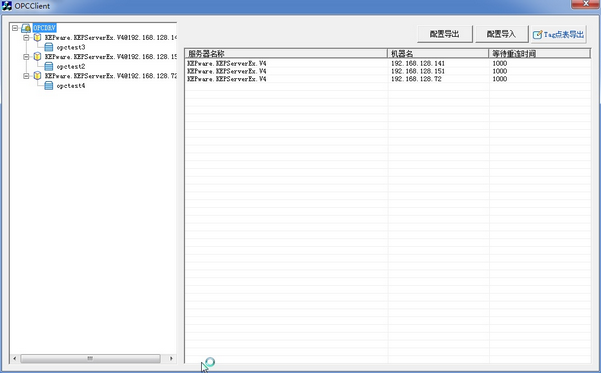Screen dimensions: 601x373
Task: Collapse the OPCDRV root tree node
Action: (15, 28)
